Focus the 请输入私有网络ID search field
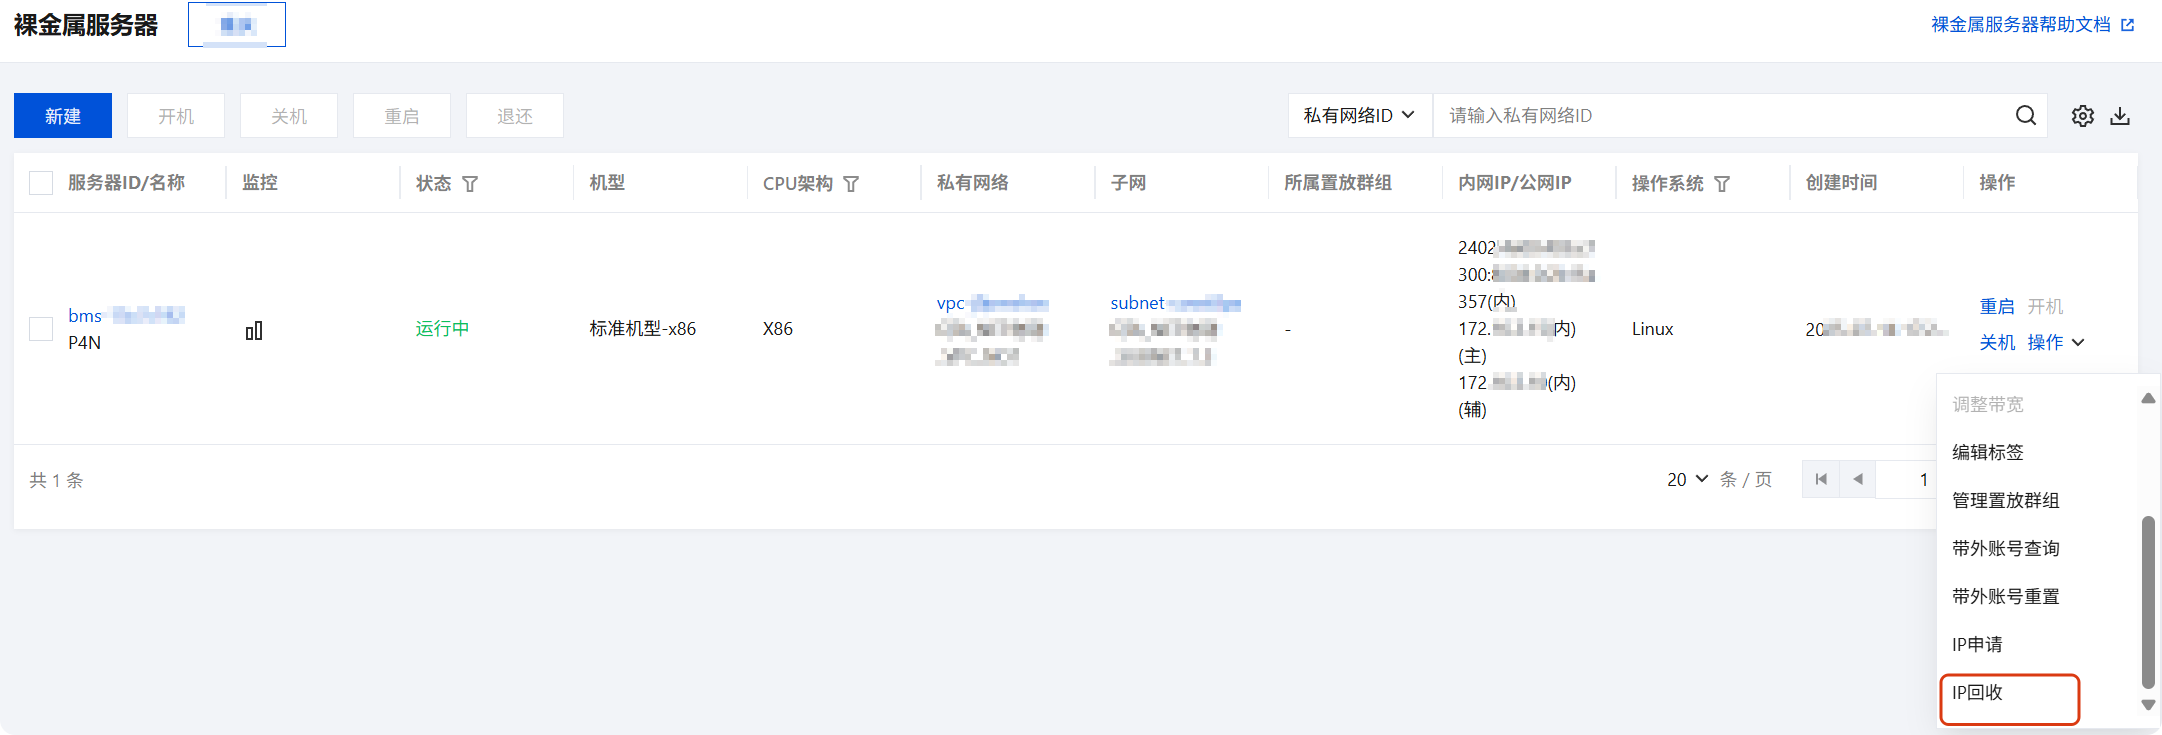This screenshot has width=2162, height=735. click(x=1720, y=116)
